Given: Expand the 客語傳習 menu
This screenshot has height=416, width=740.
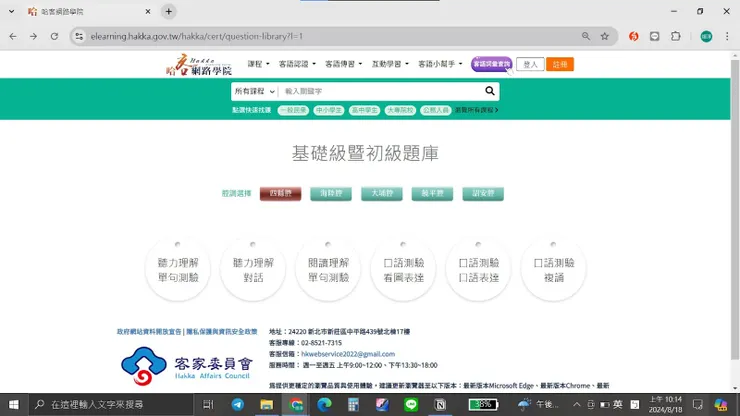Looking at the screenshot, I should click(343, 64).
